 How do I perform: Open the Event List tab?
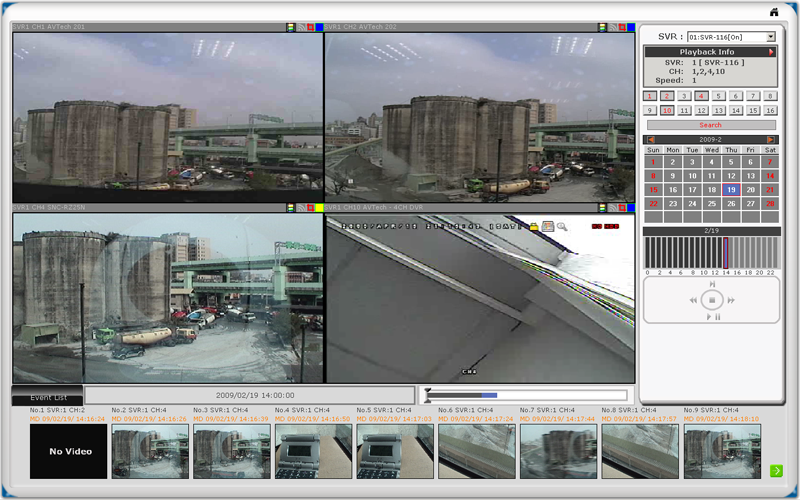point(47,397)
